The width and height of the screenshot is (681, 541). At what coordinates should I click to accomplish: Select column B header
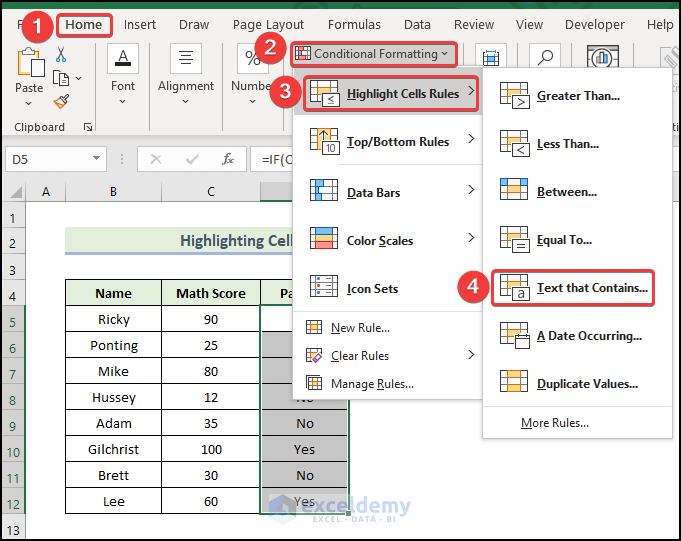click(x=113, y=191)
